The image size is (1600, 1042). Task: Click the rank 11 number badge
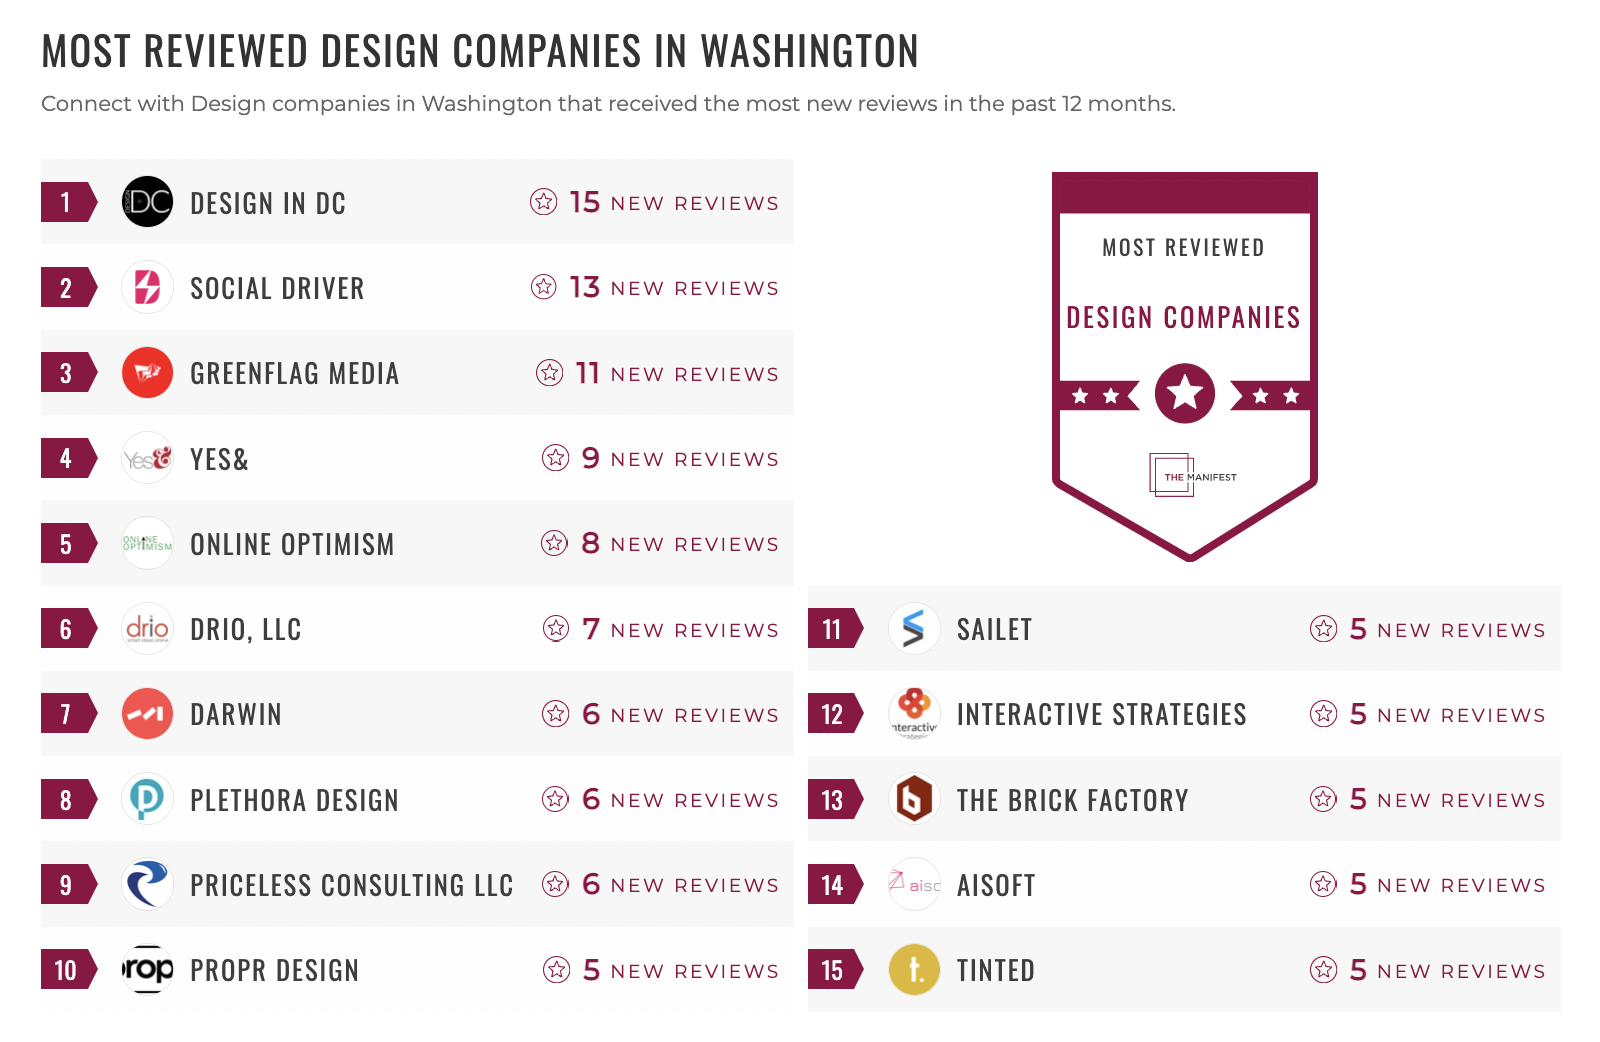(x=832, y=629)
